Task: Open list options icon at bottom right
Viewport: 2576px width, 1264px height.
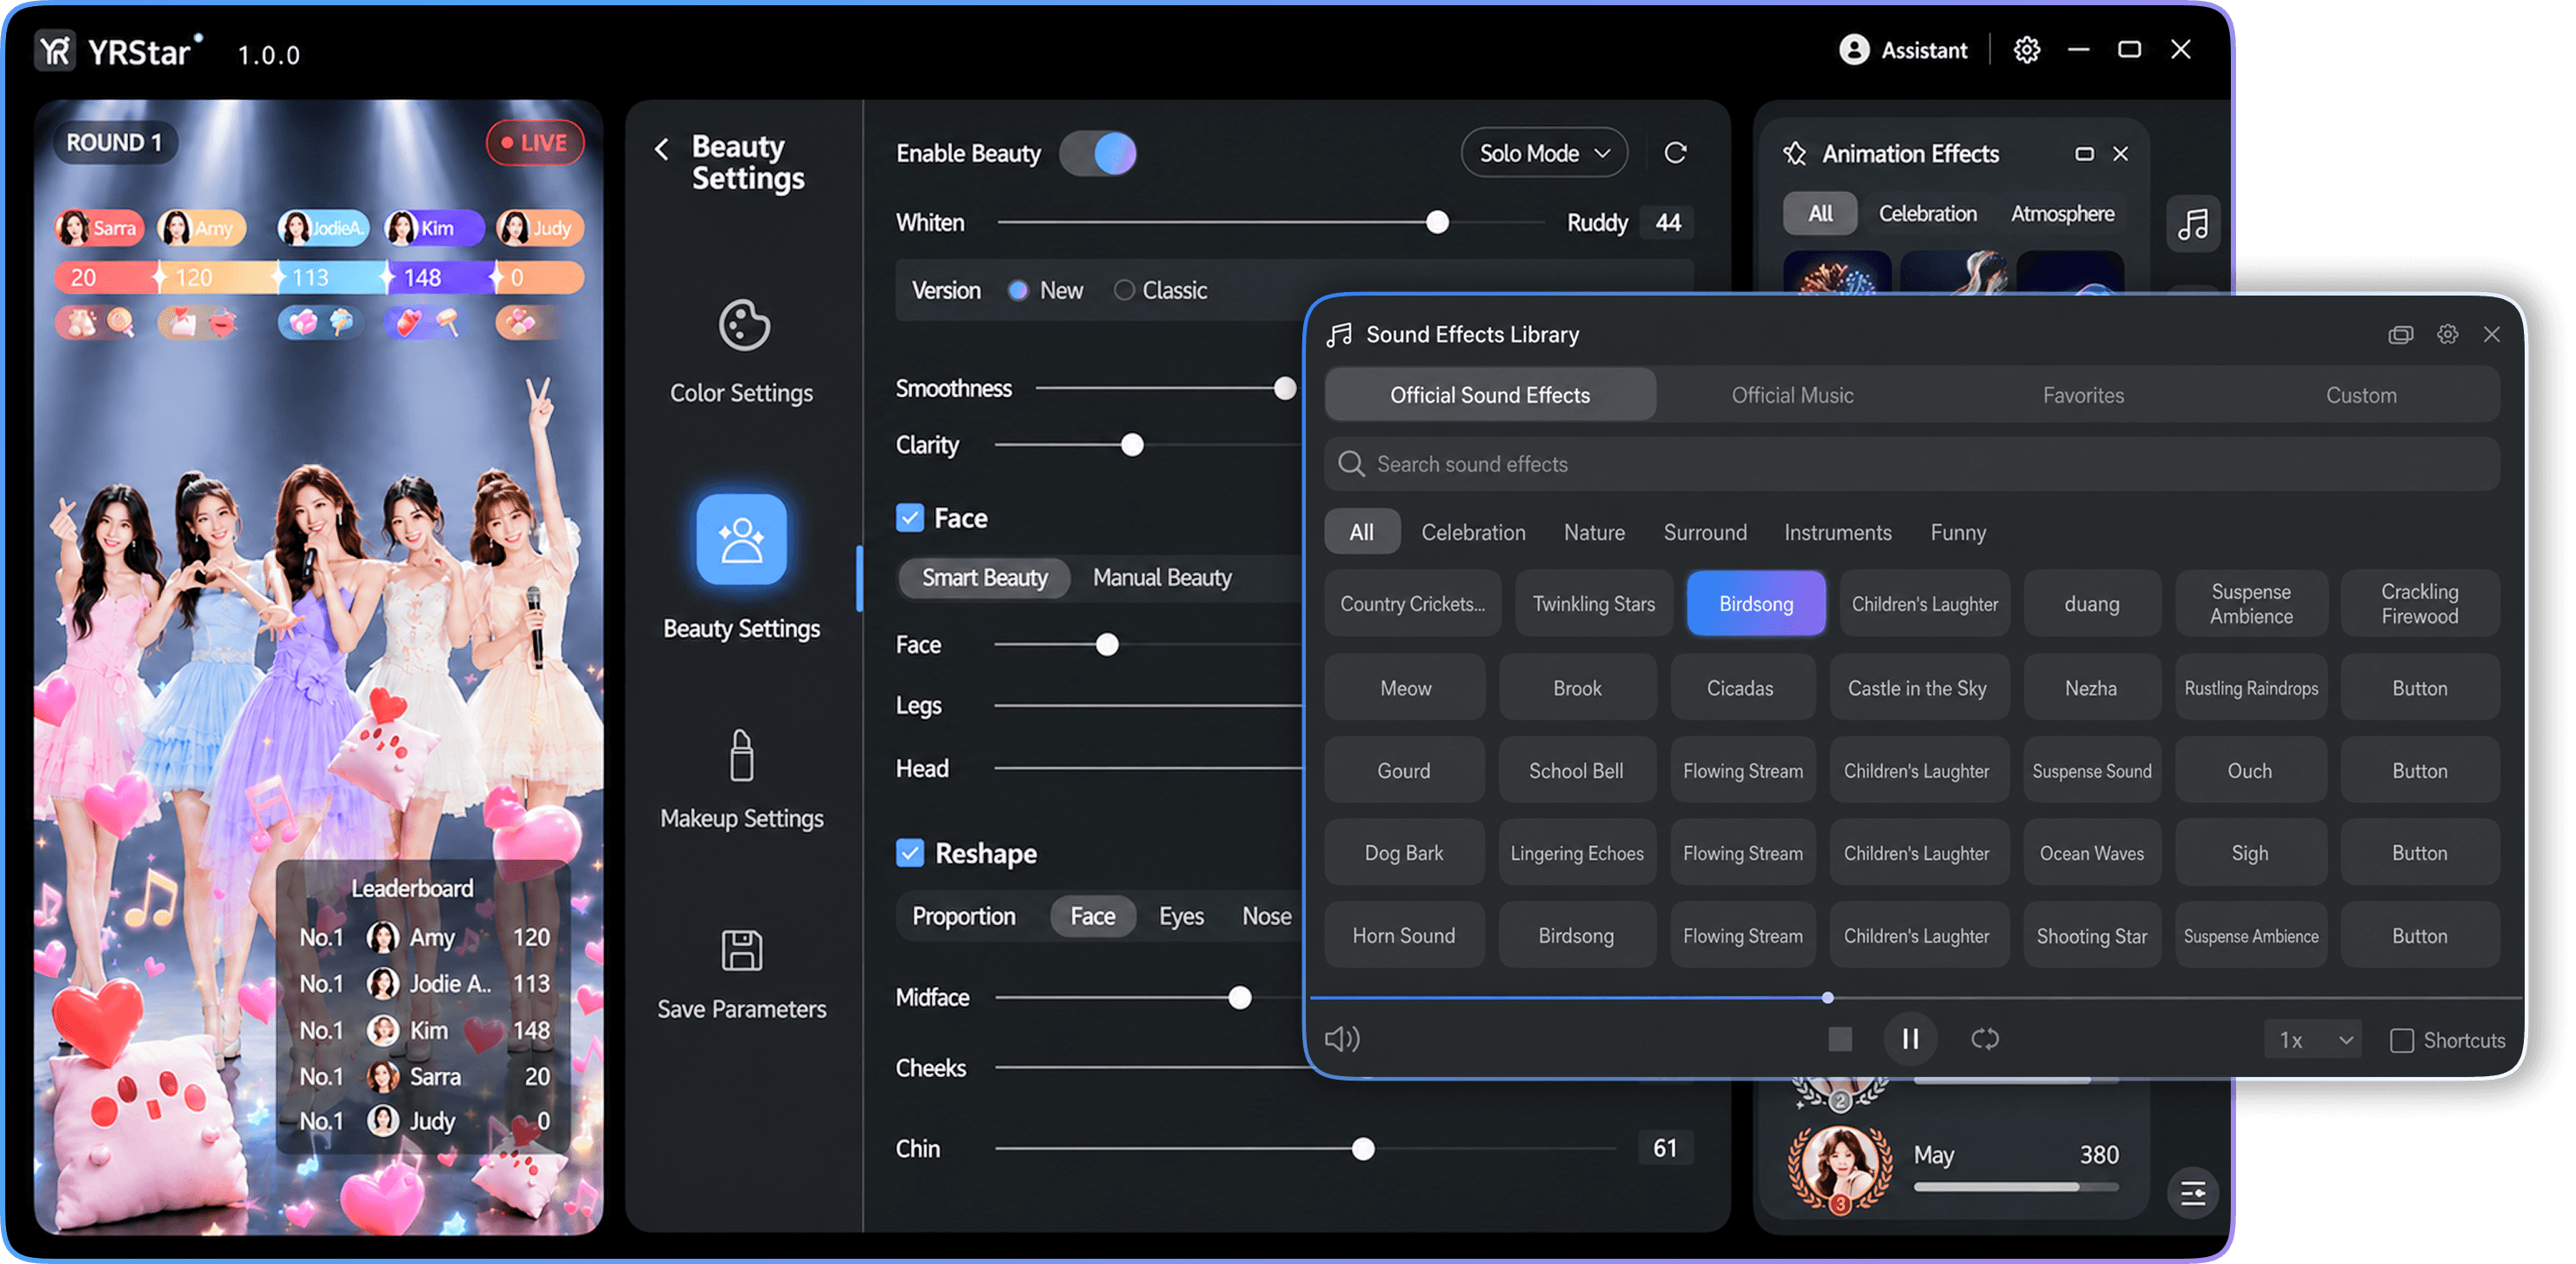Action: [x=2192, y=1193]
